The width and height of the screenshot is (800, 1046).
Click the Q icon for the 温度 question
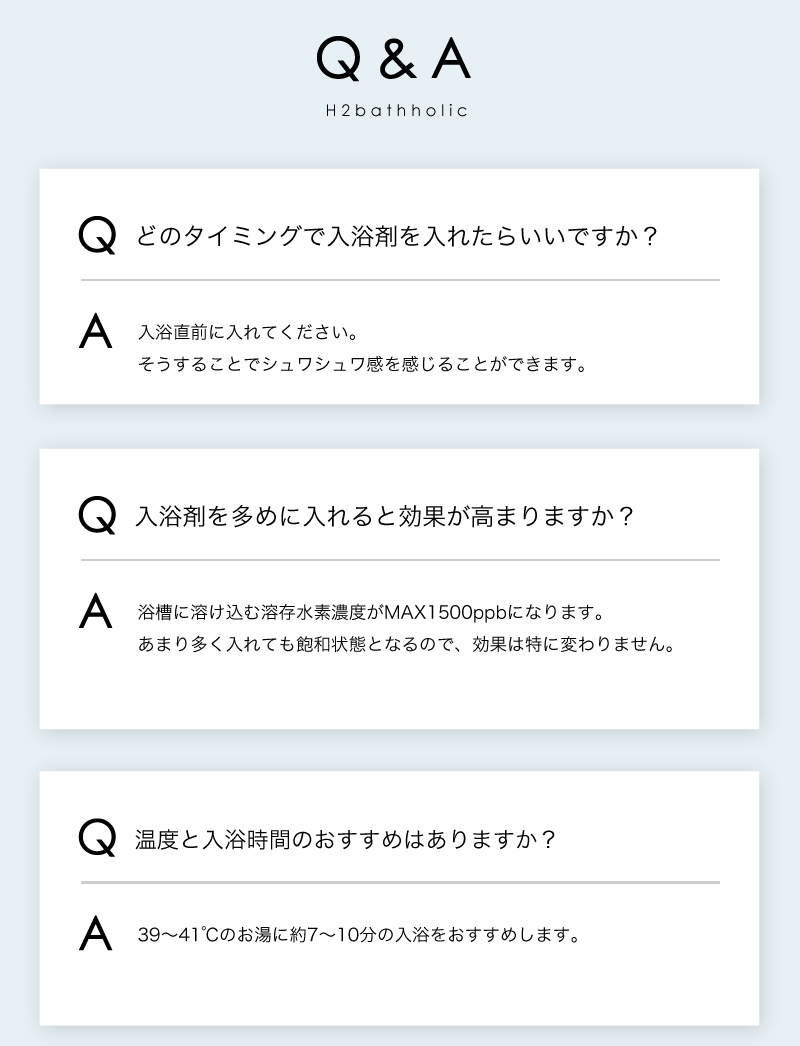pos(97,838)
